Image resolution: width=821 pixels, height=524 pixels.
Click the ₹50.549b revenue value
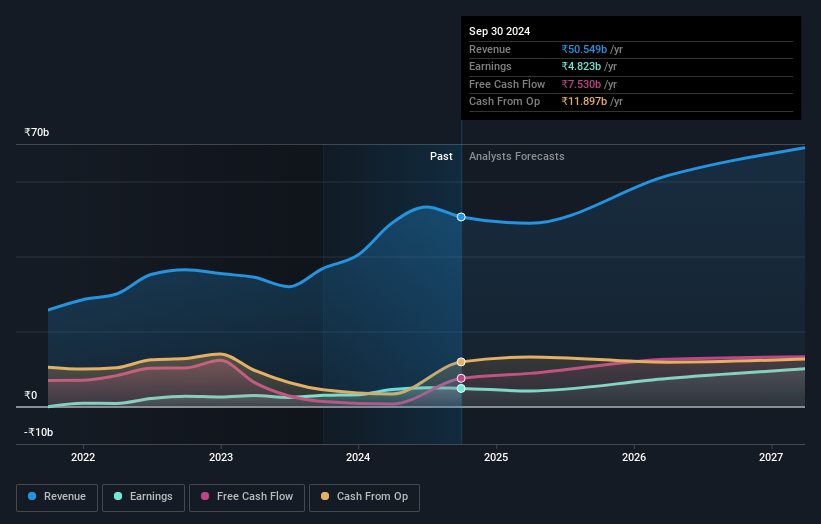[x=584, y=49]
